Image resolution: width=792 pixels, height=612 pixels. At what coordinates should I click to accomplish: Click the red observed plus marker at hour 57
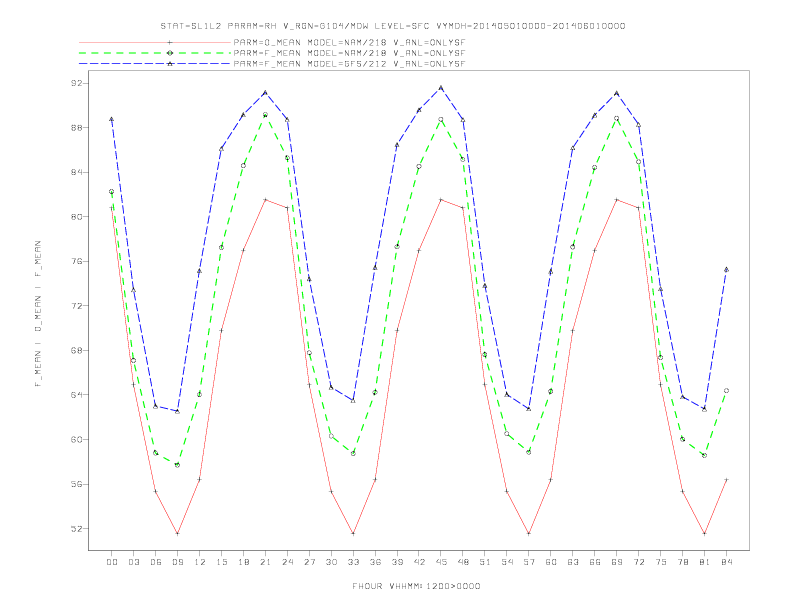click(x=529, y=533)
